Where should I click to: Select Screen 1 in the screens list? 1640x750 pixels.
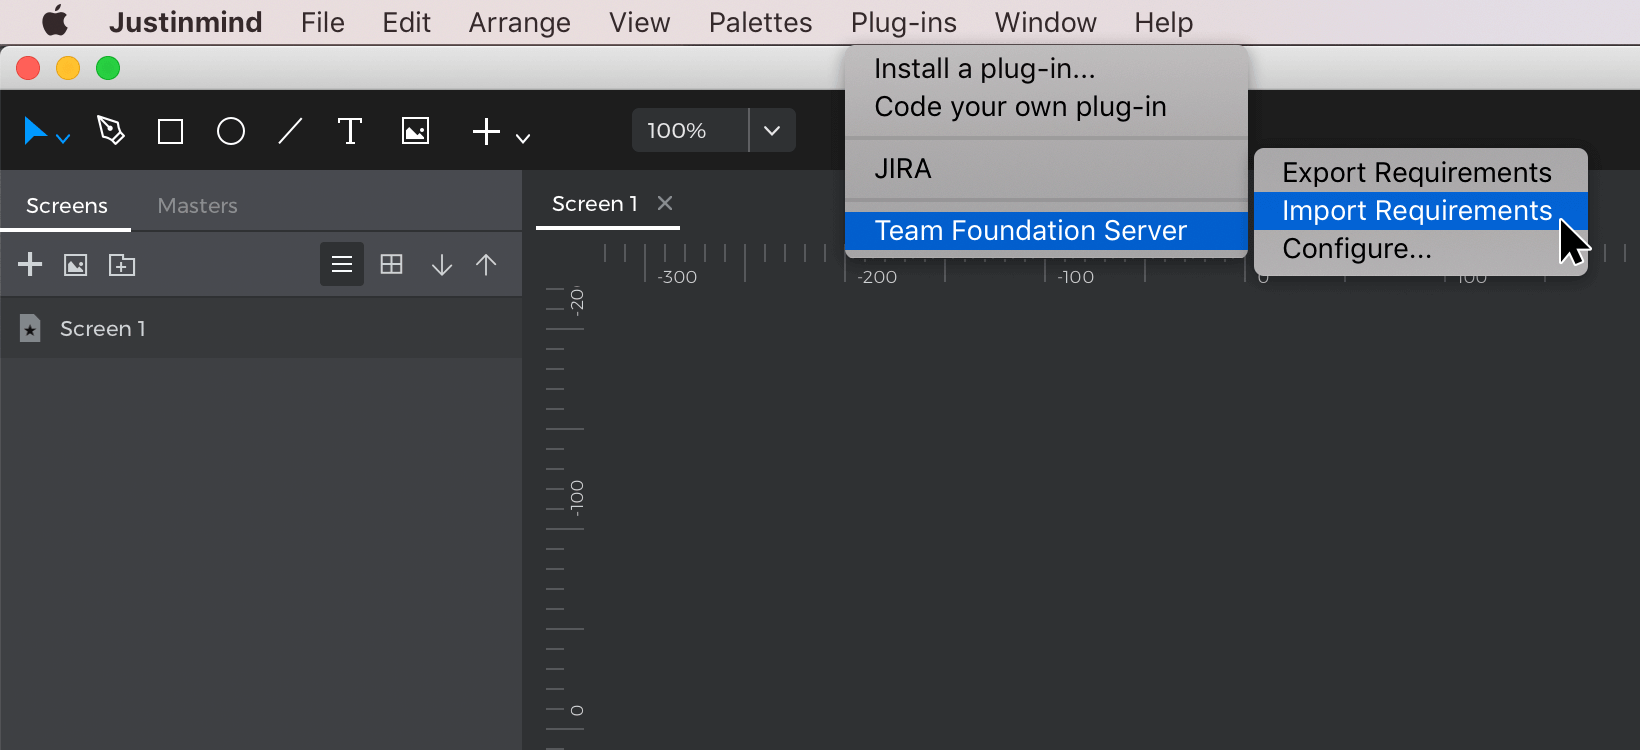(261, 328)
